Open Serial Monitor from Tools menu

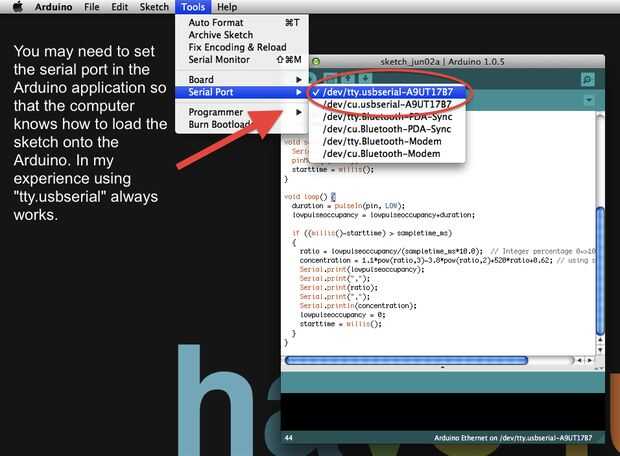coord(242,59)
